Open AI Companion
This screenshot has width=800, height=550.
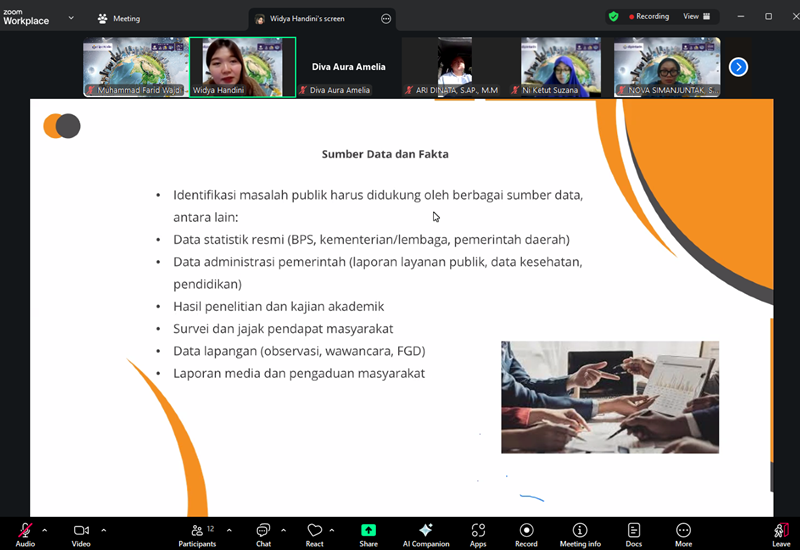click(426, 534)
